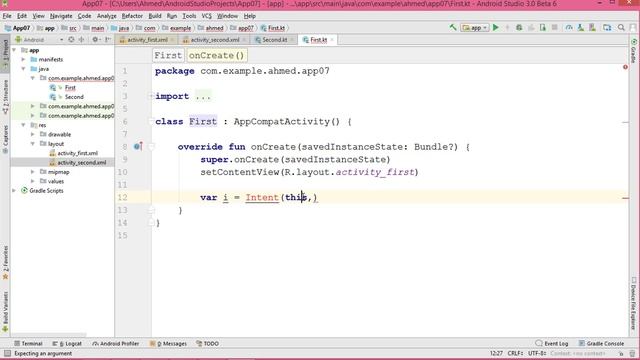
Task: Run the app with green play button
Action: (x=496, y=28)
